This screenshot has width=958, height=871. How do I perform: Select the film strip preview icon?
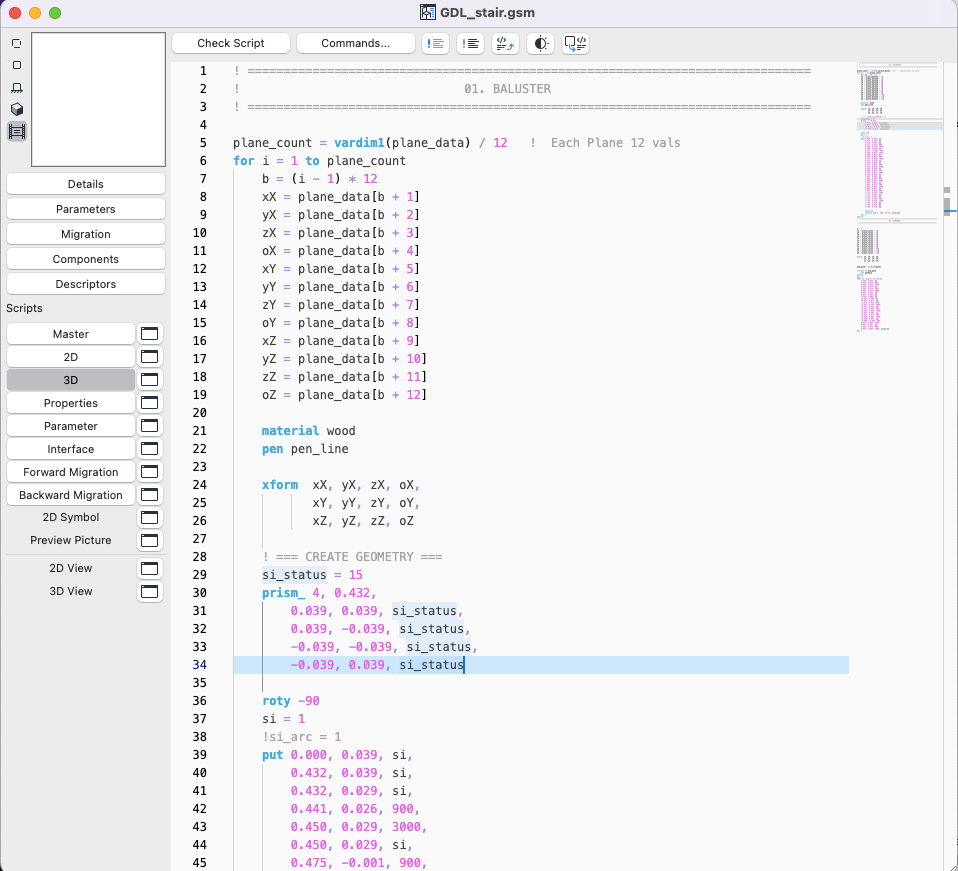point(17,131)
